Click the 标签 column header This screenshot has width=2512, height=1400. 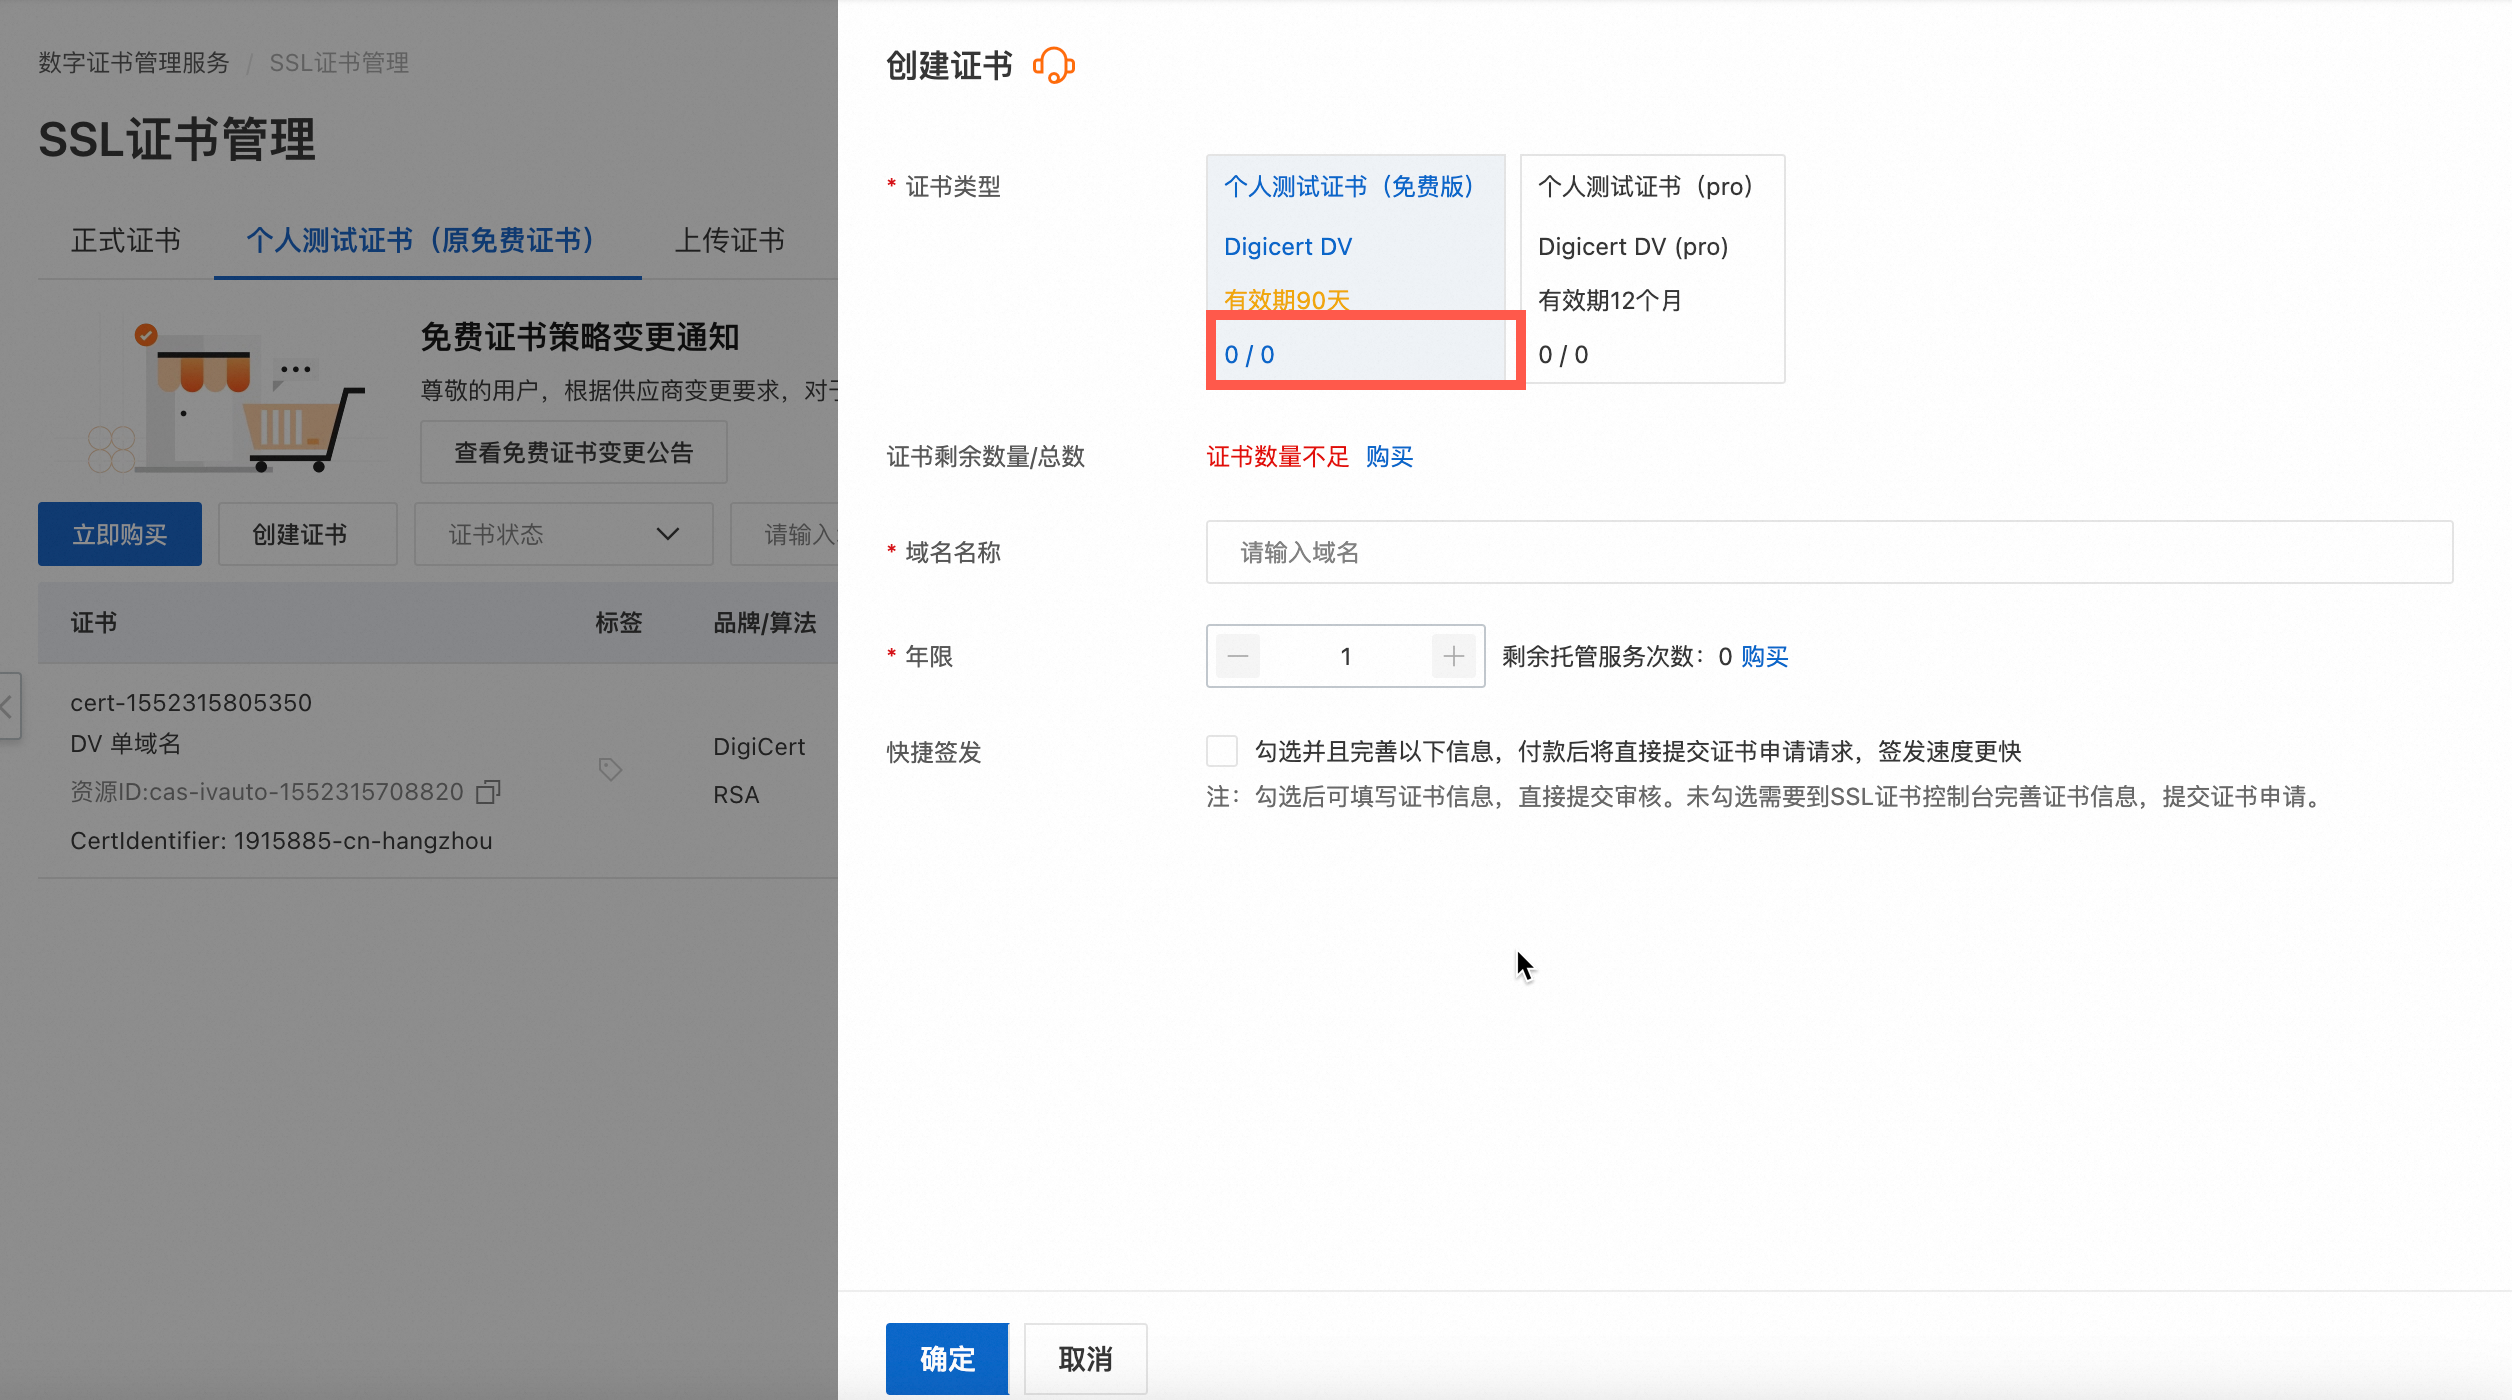pos(619,623)
